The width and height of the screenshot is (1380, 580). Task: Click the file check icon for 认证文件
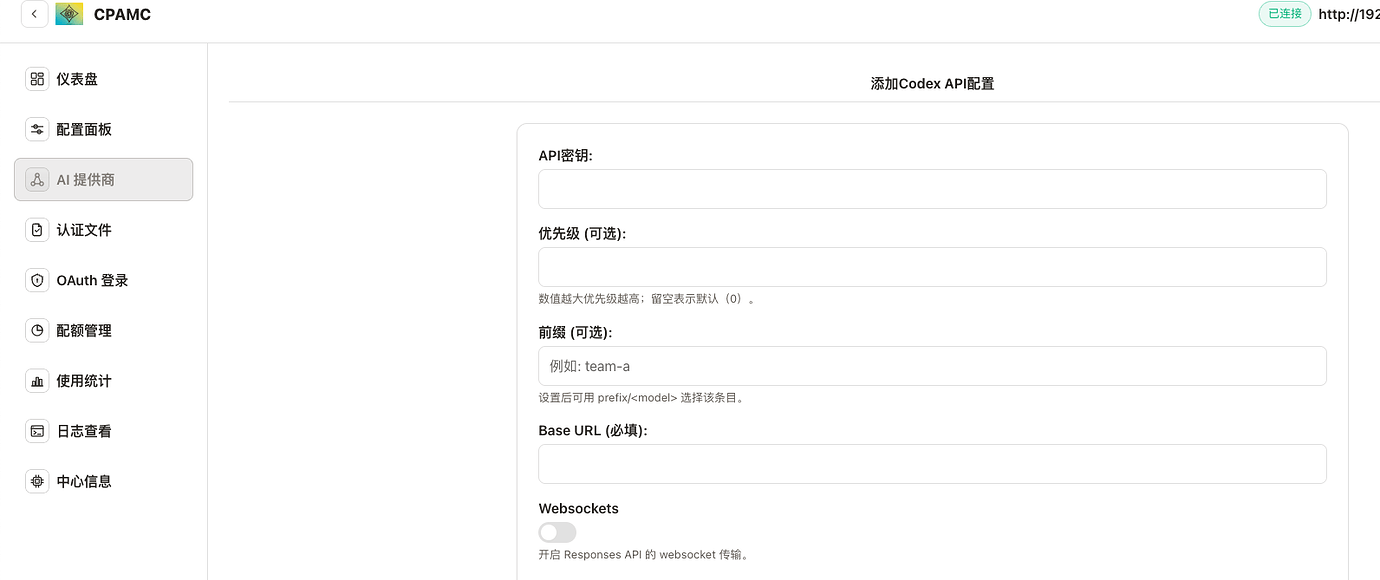coord(37,230)
